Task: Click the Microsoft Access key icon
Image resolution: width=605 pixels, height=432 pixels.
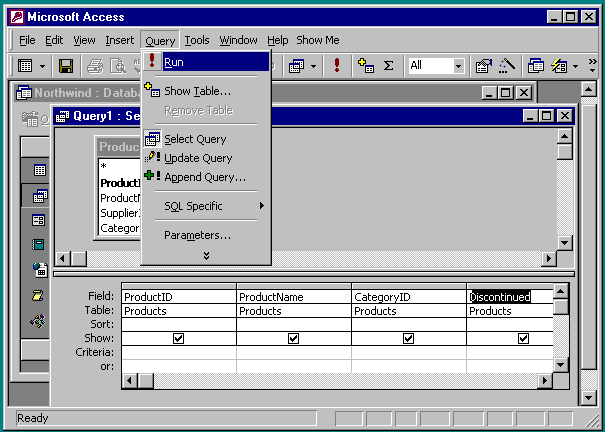Action: (x=17, y=17)
